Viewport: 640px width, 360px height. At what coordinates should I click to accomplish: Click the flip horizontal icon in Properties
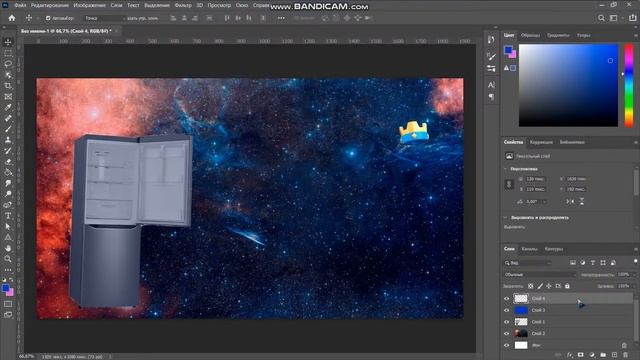[x=570, y=202]
